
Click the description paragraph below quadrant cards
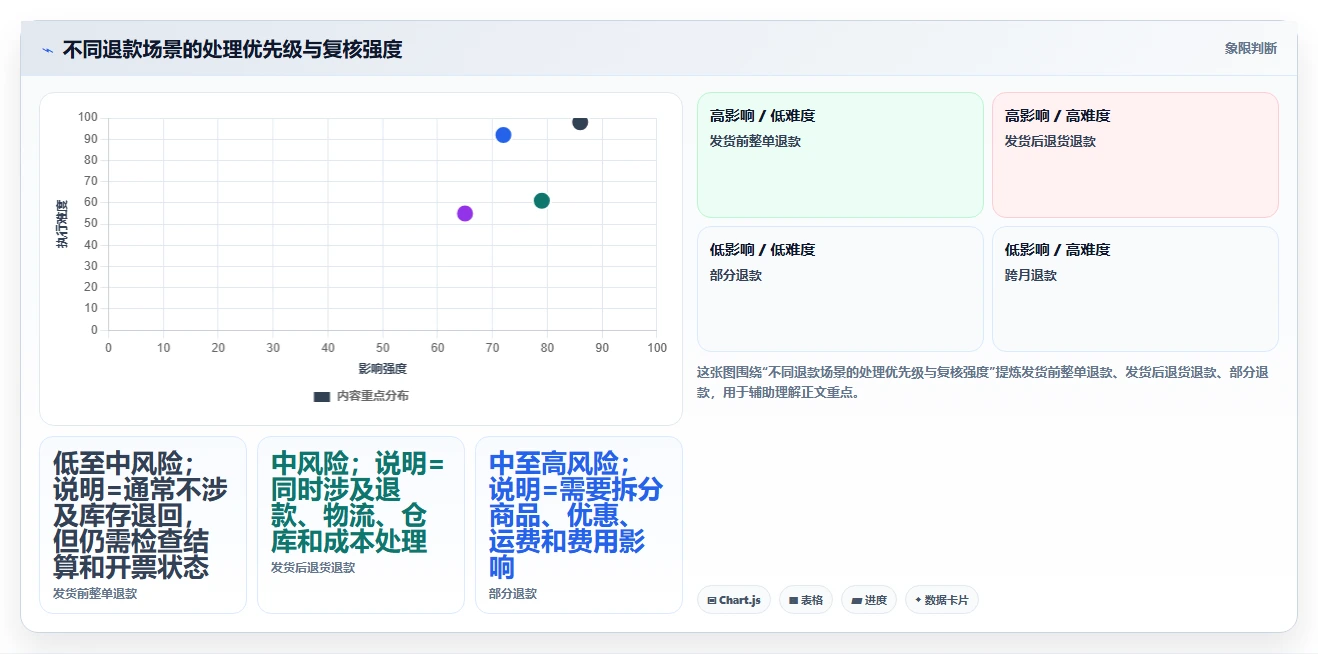tap(983, 382)
